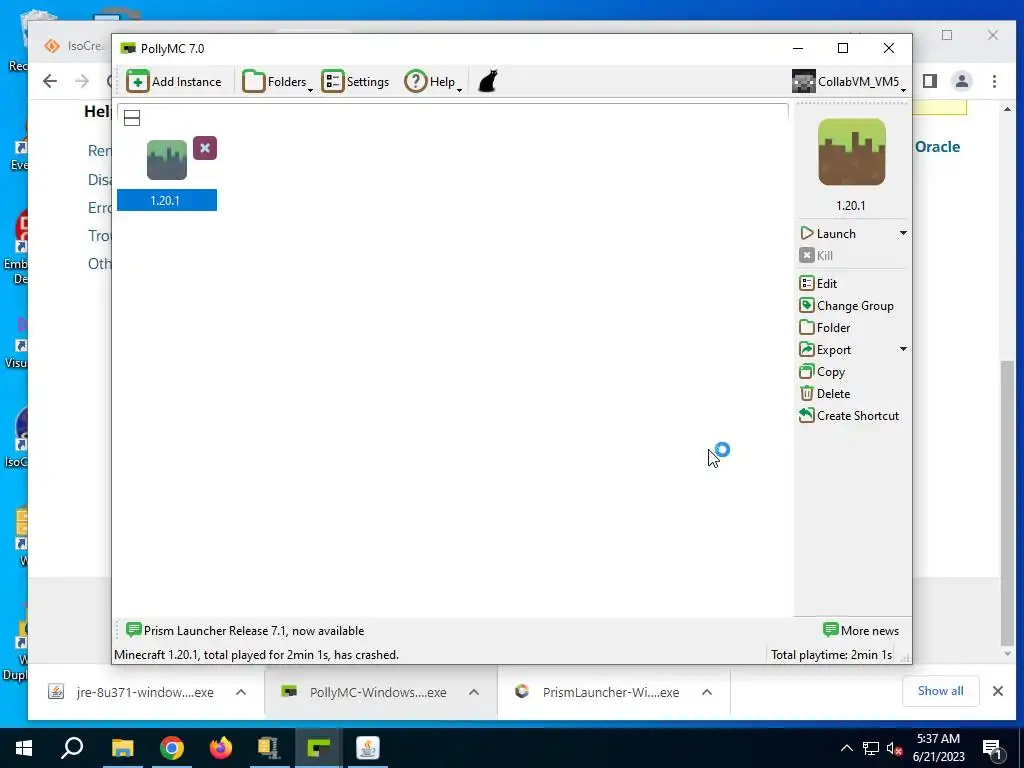Show hidden system tray icons
Viewport: 1024px width, 768px height.
[x=846, y=748]
